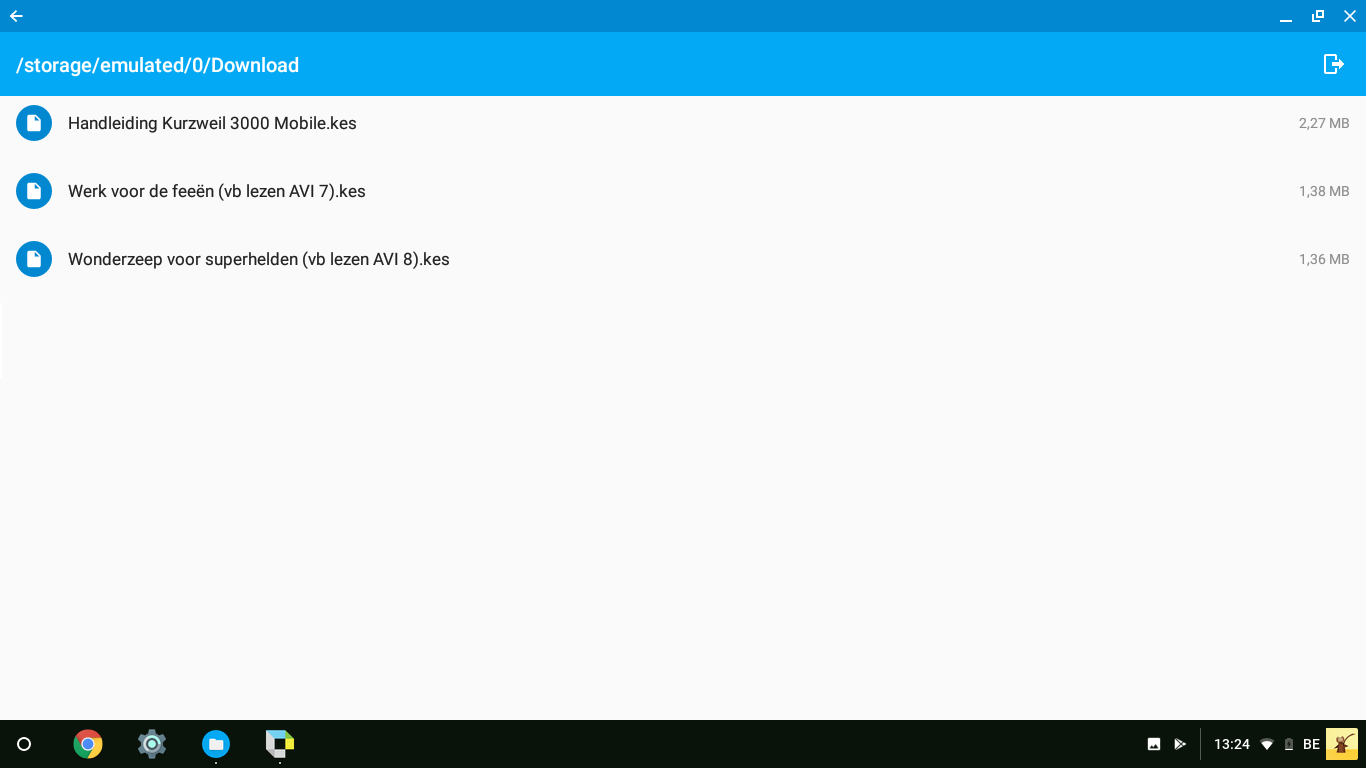
Task: Click the back arrow in the title bar
Action: 16,16
